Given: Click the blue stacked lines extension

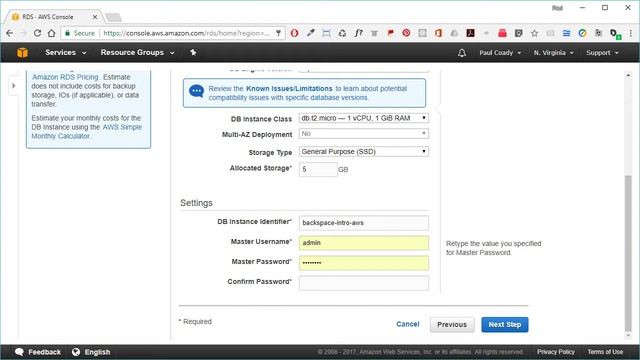Looking at the screenshot, I should click(x=566, y=33).
